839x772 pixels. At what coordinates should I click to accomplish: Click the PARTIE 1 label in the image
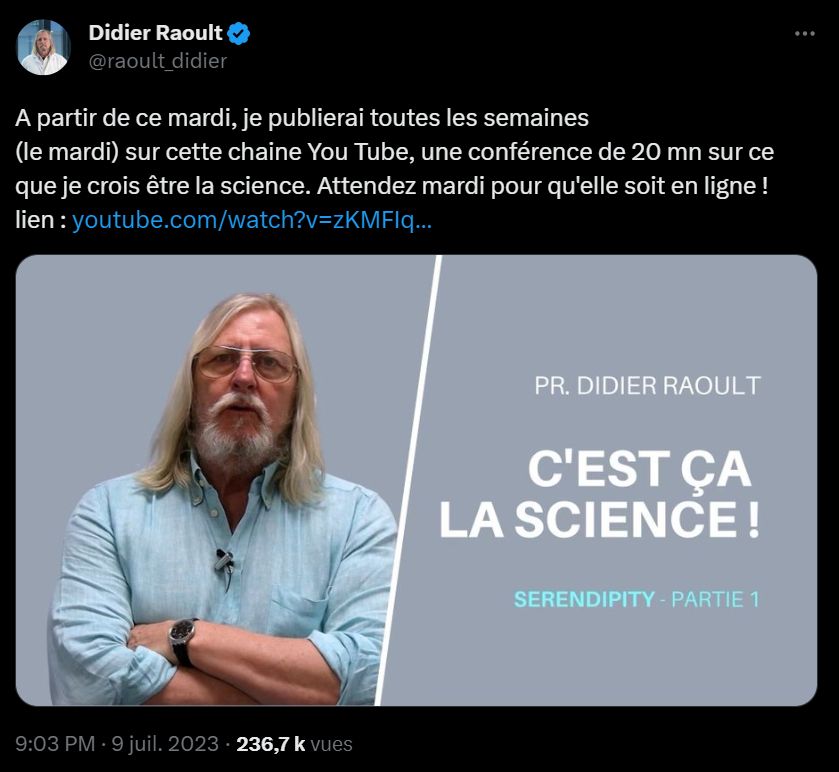[715, 600]
